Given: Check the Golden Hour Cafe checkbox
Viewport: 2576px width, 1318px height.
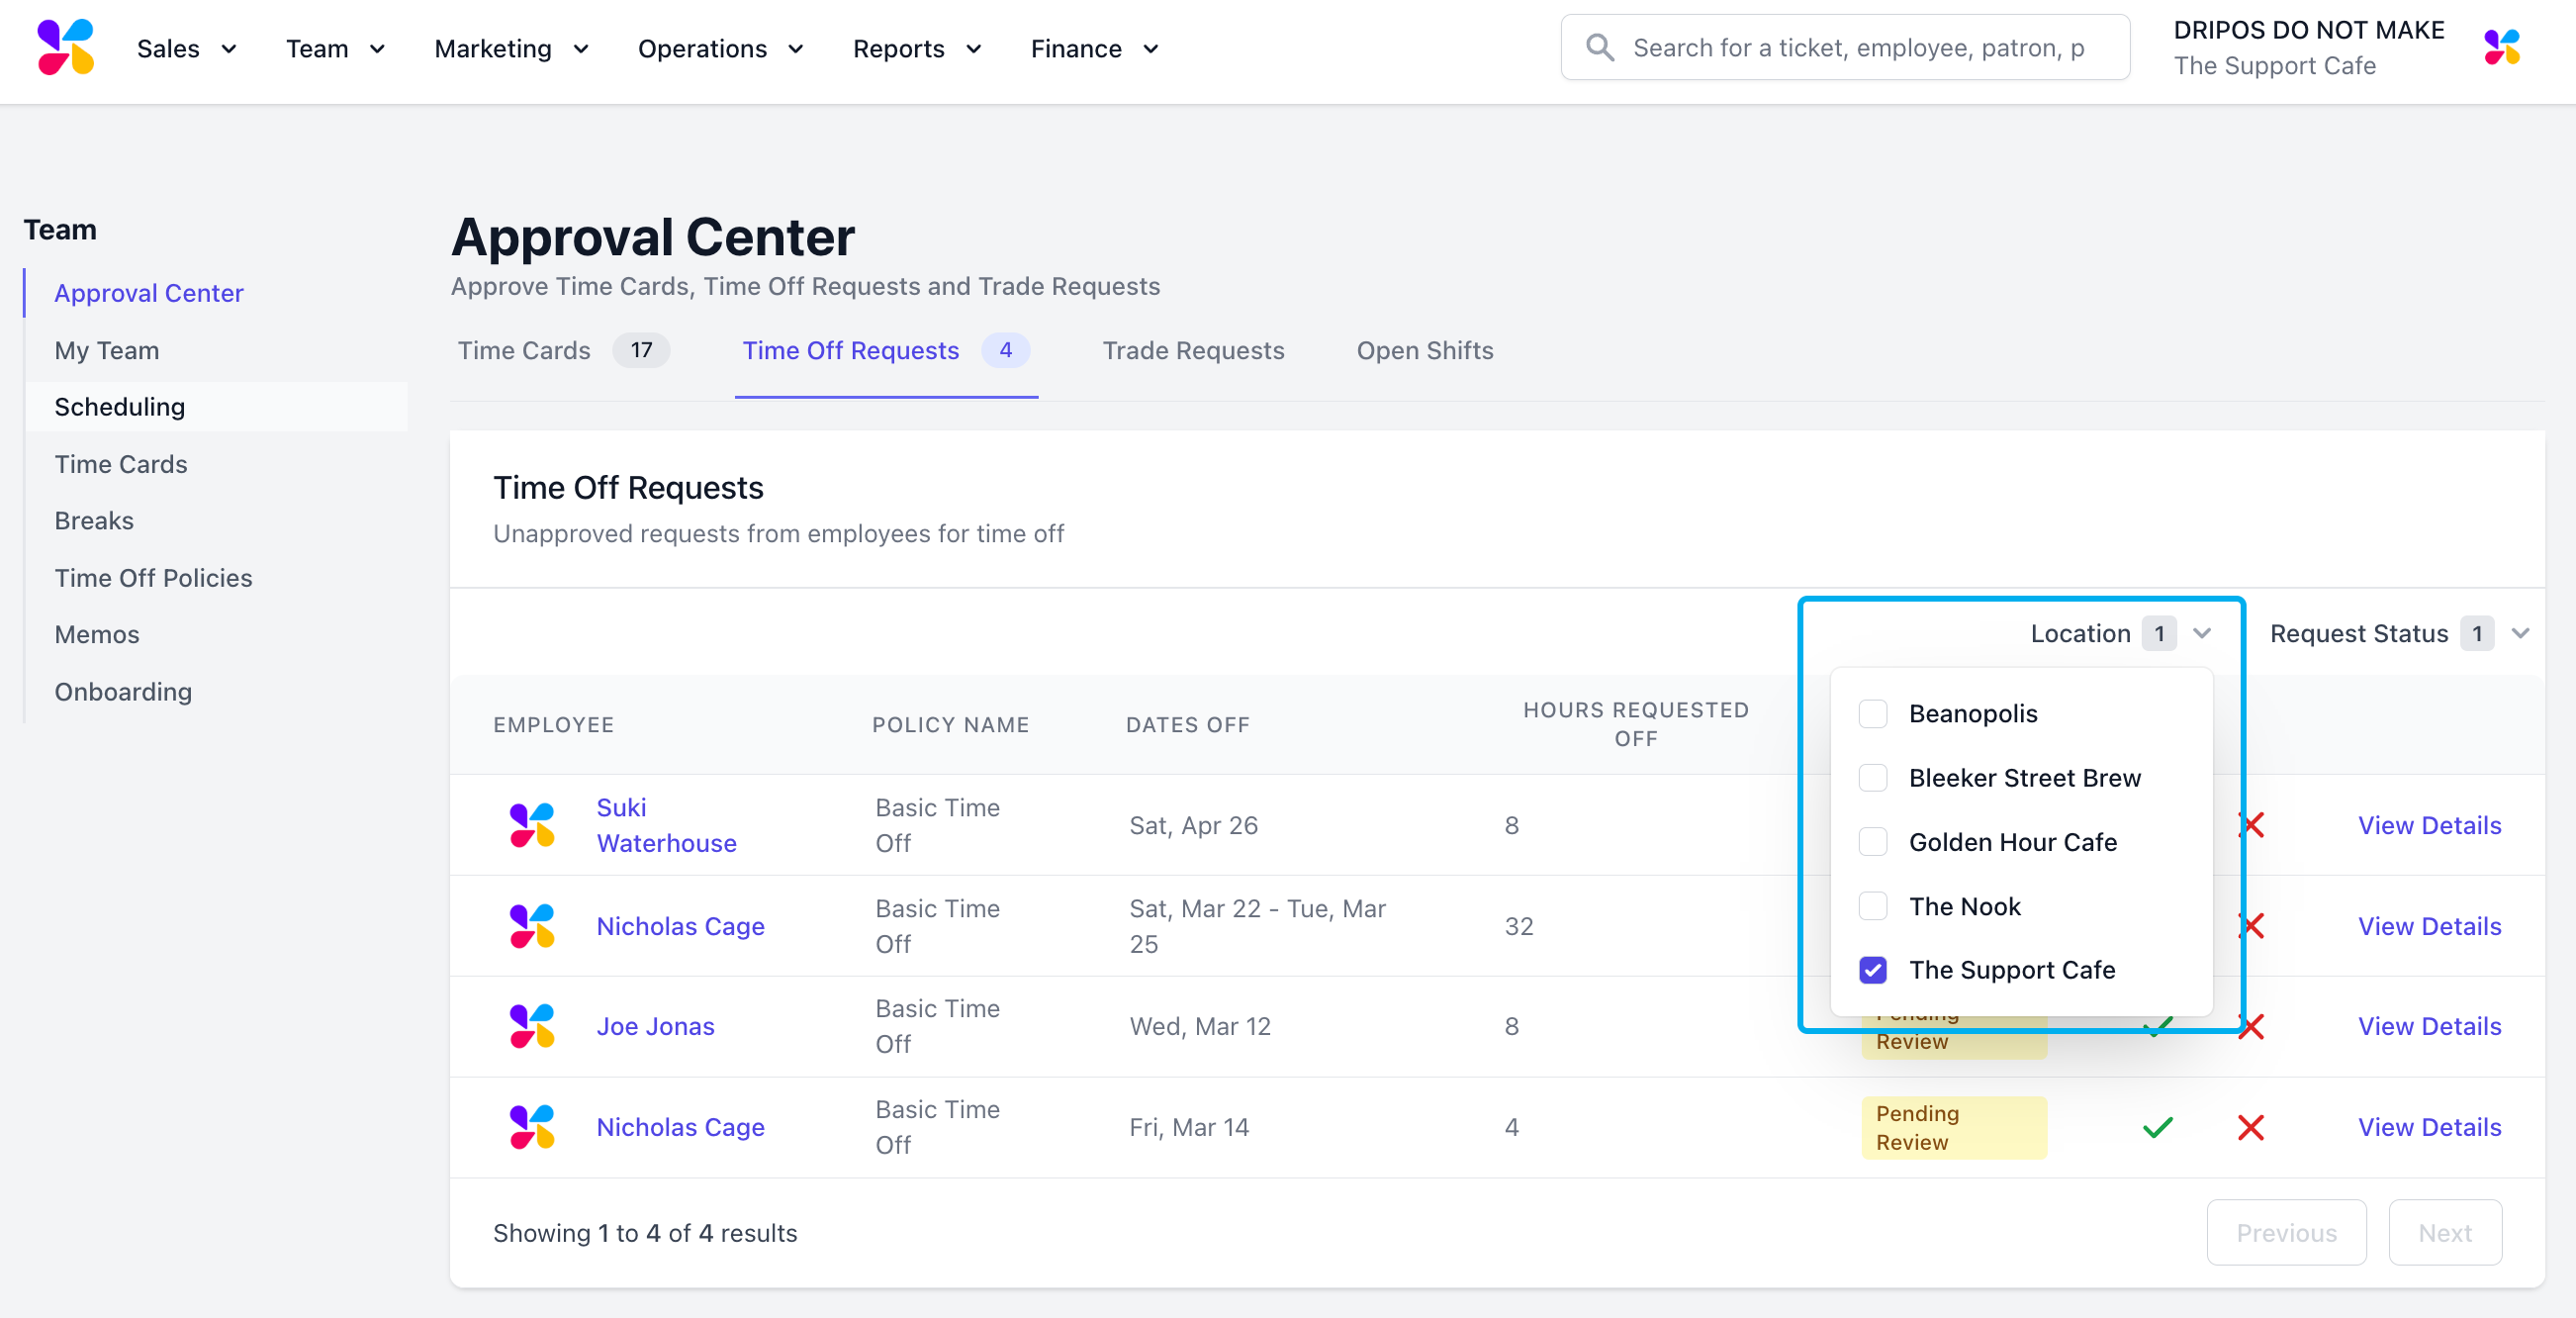Looking at the screenshot, I should tap(1872, 842).
